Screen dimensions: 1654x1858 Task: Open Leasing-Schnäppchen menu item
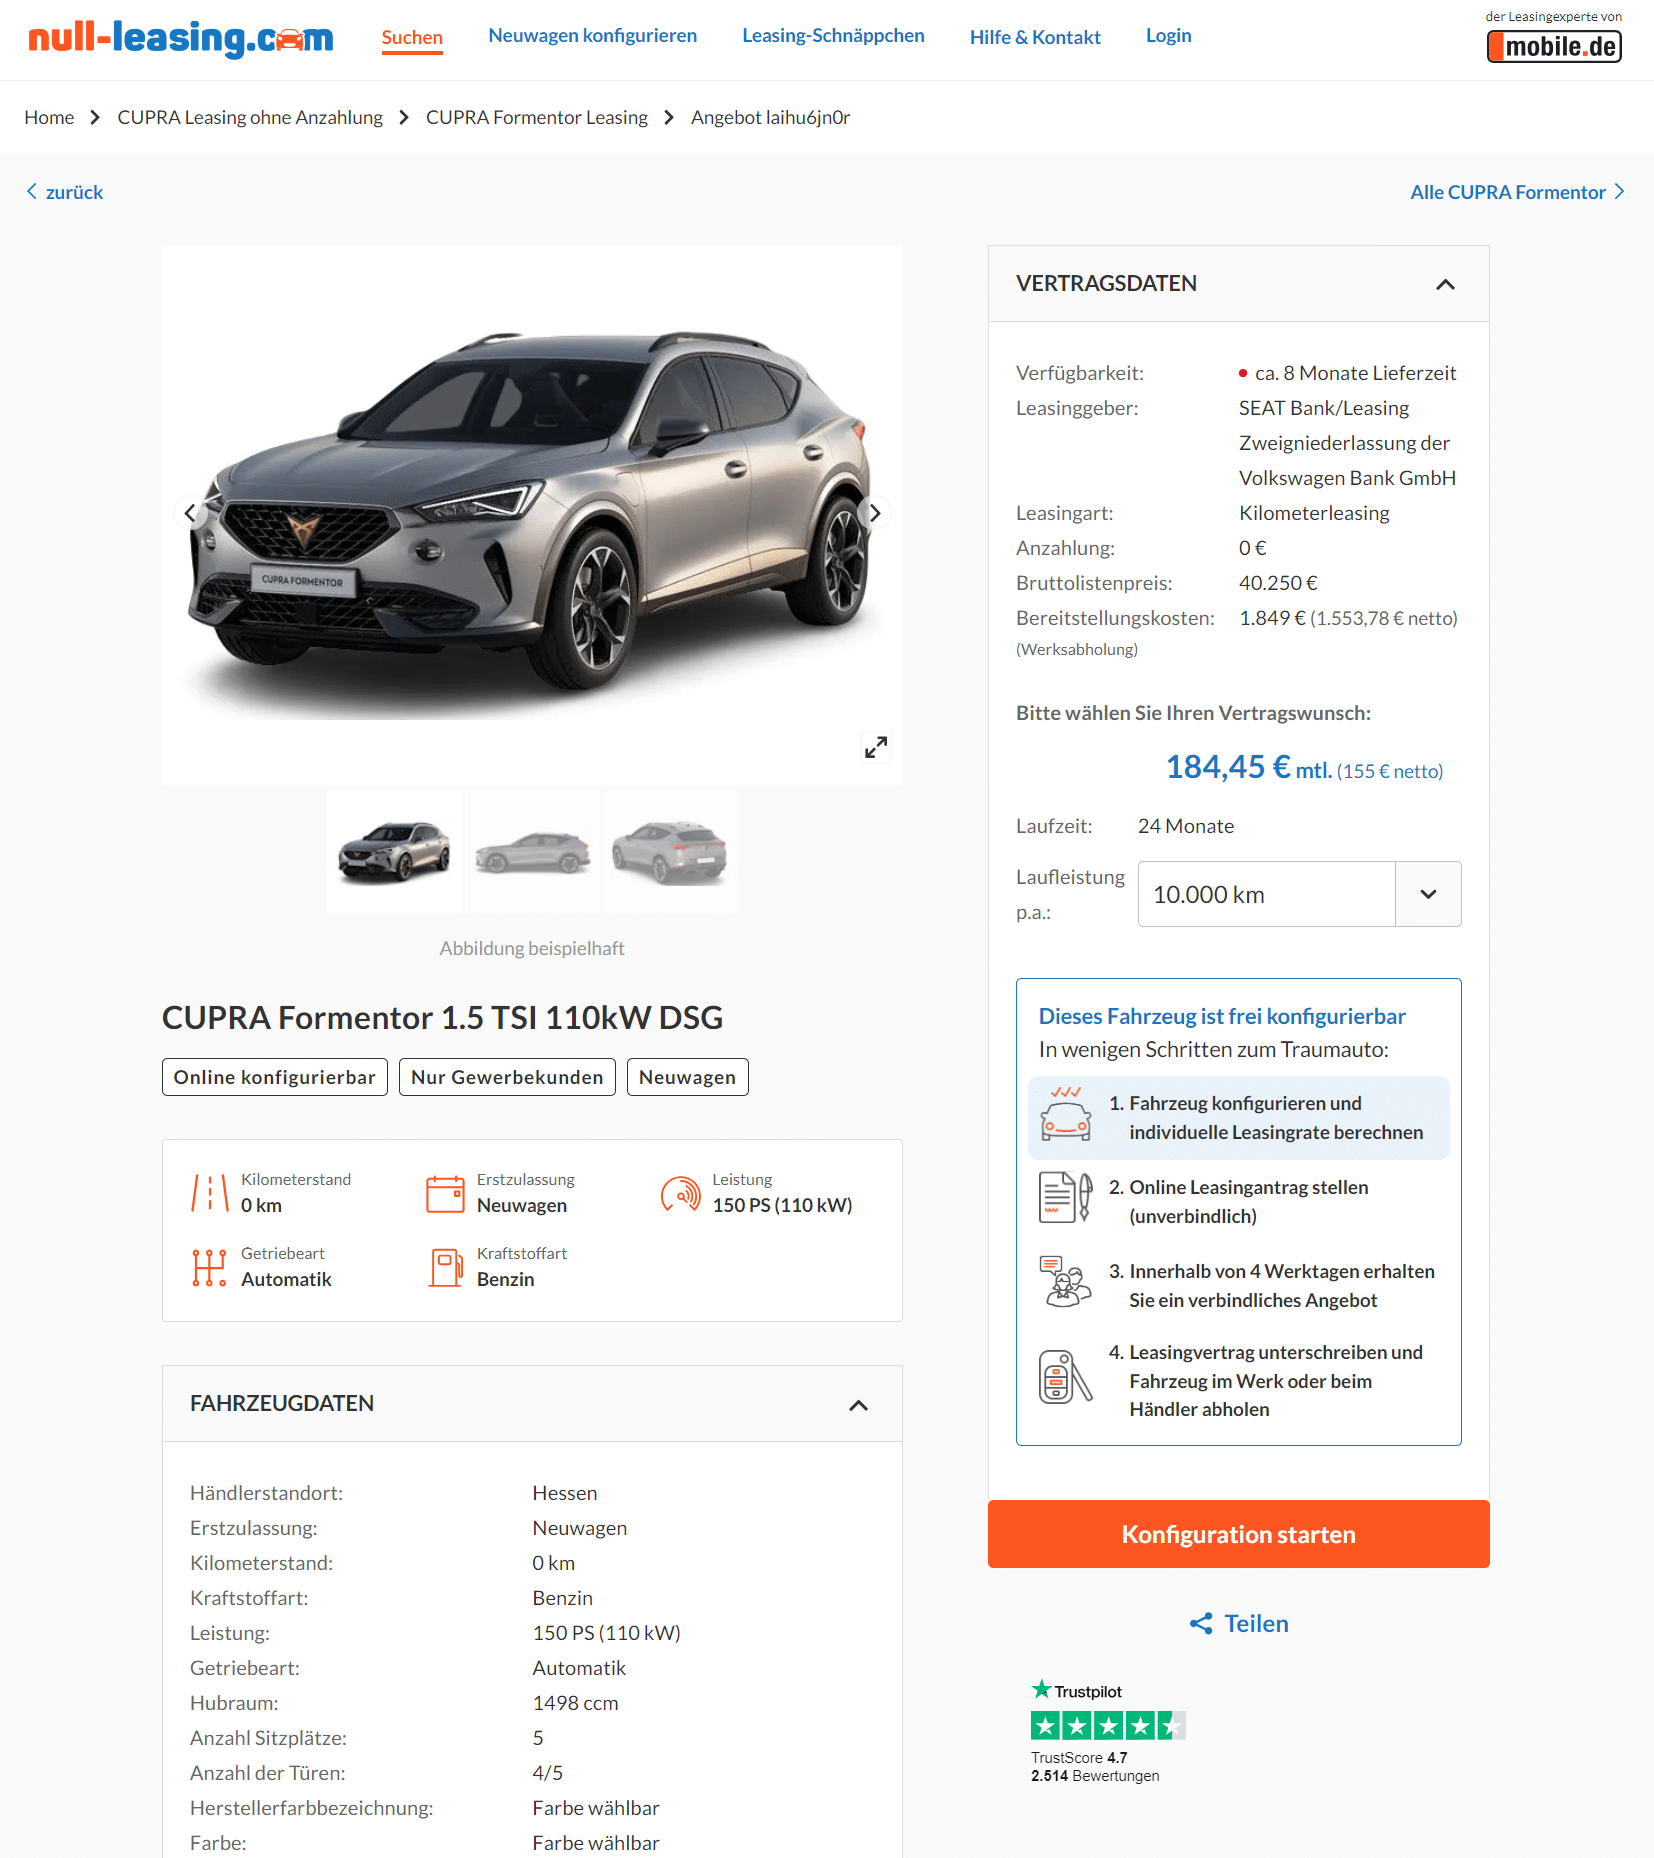tap(833, 35)
